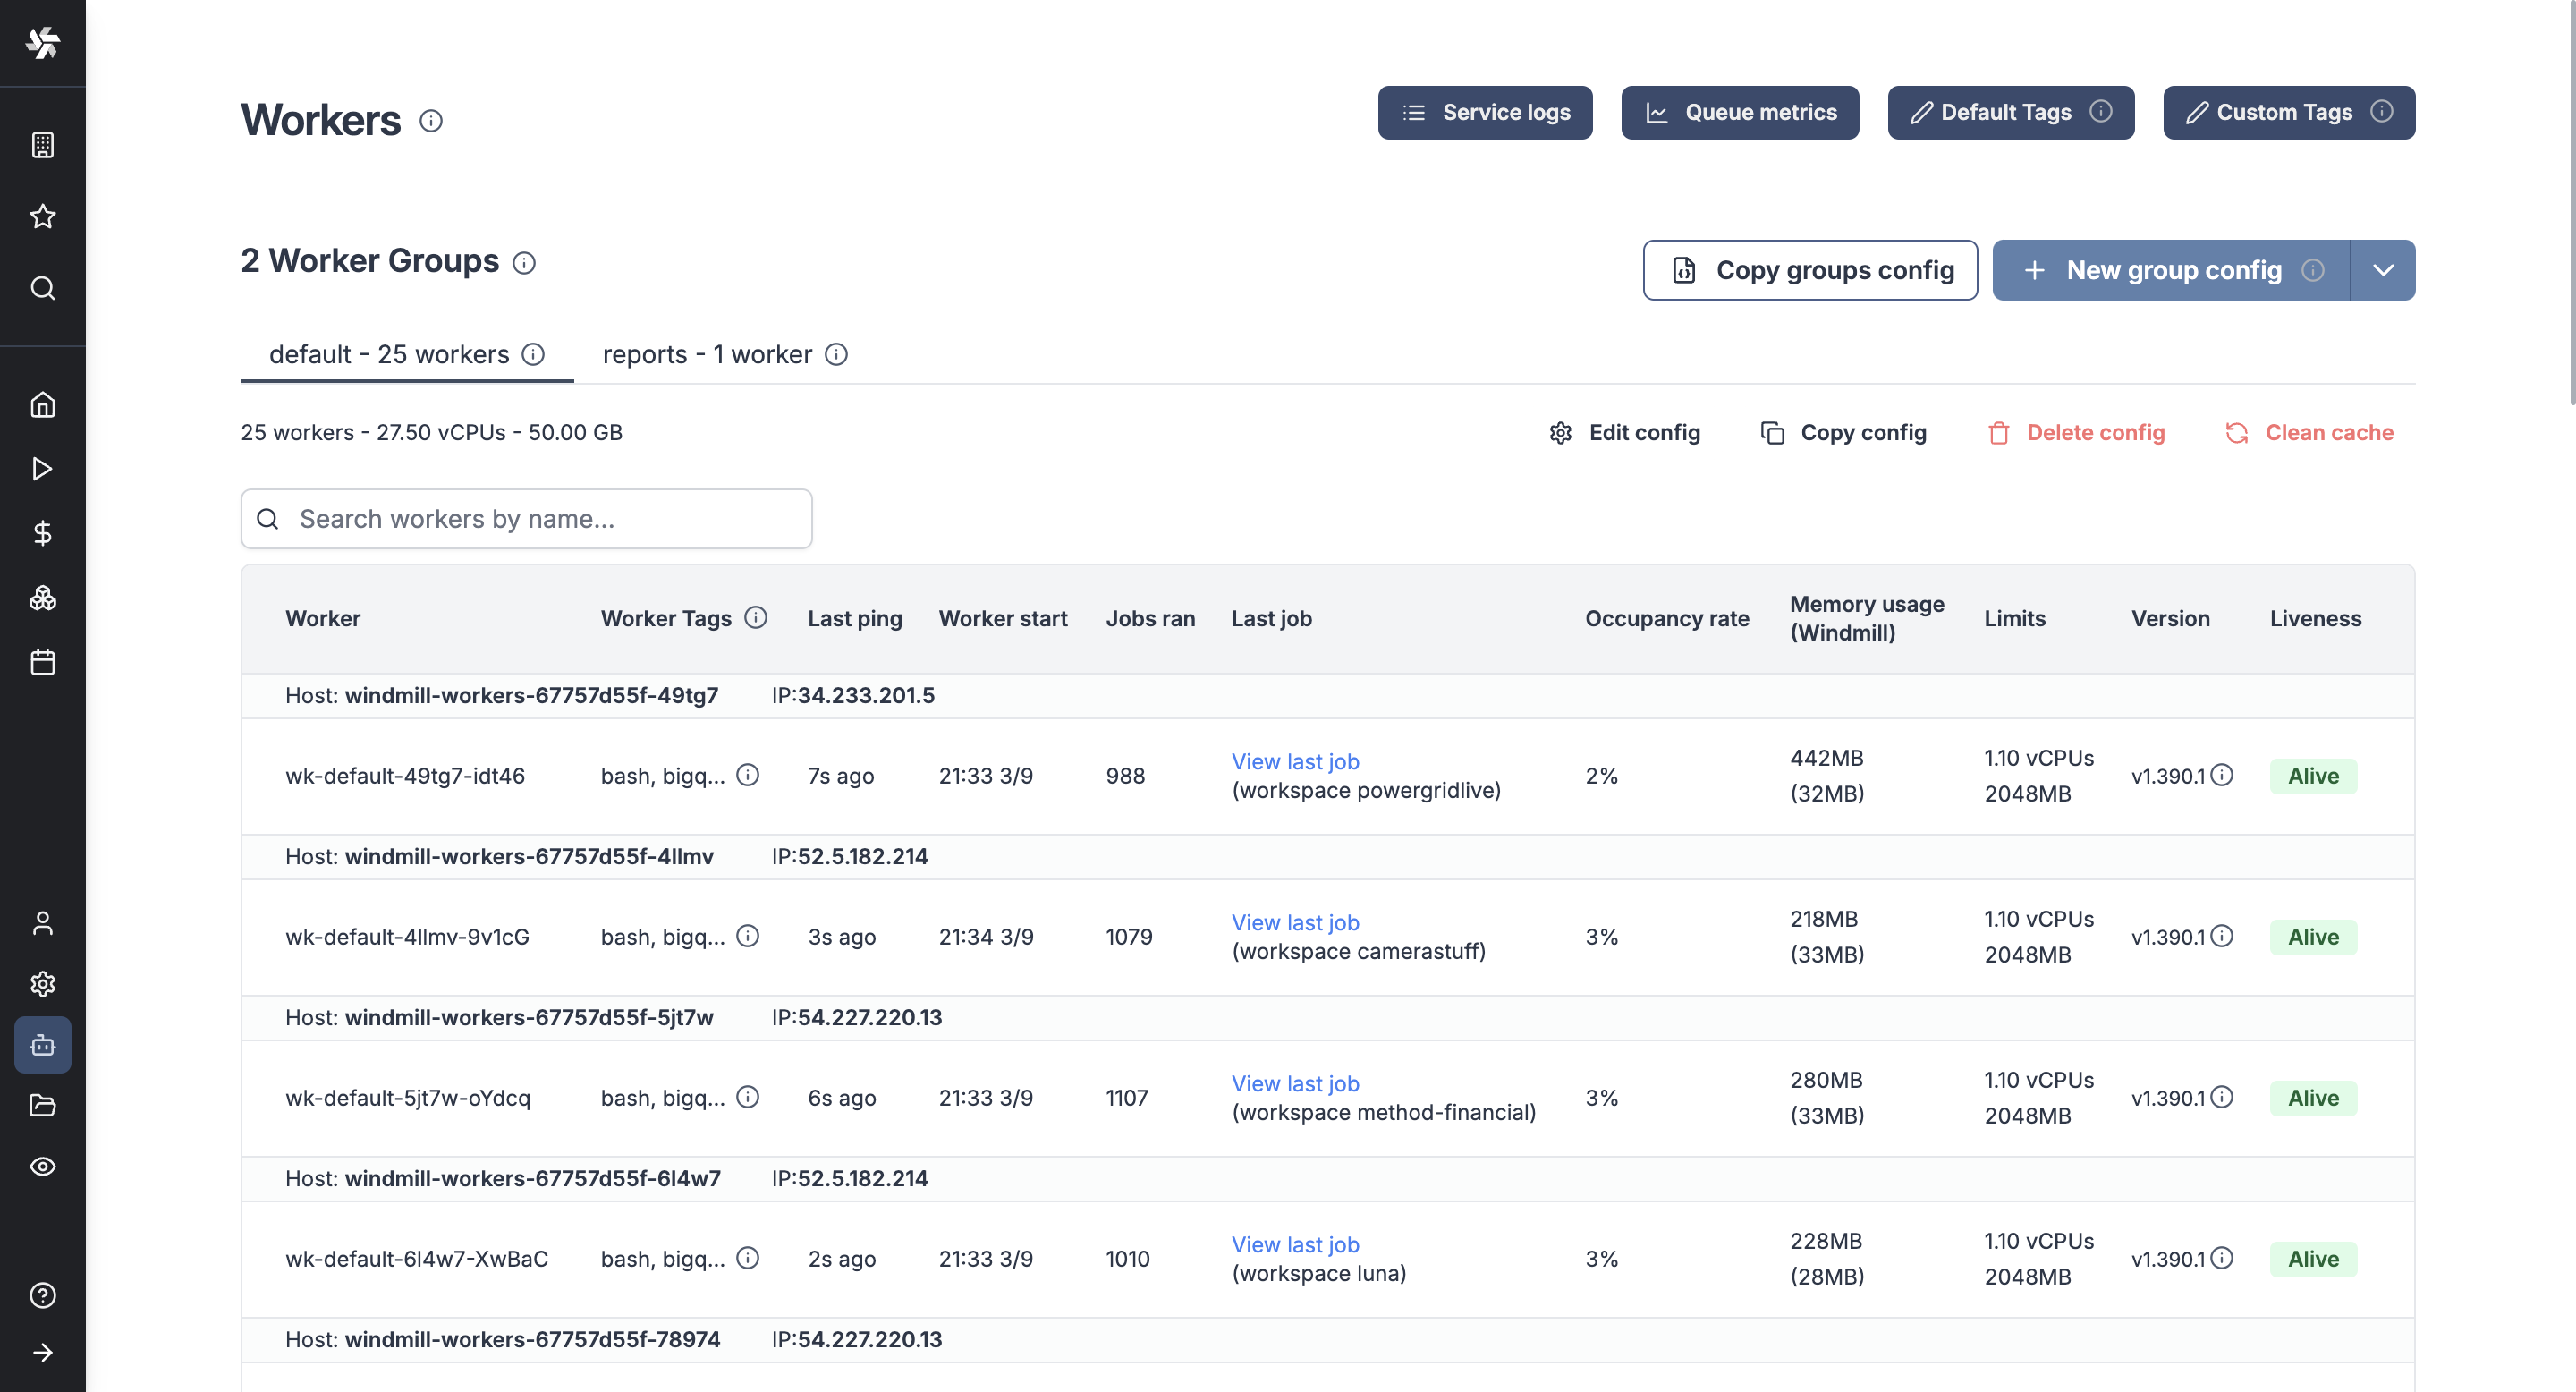Open Queue metrics
Image resolution: width=2576 pixels, height=1392 pixels.
coord(1739,112)
